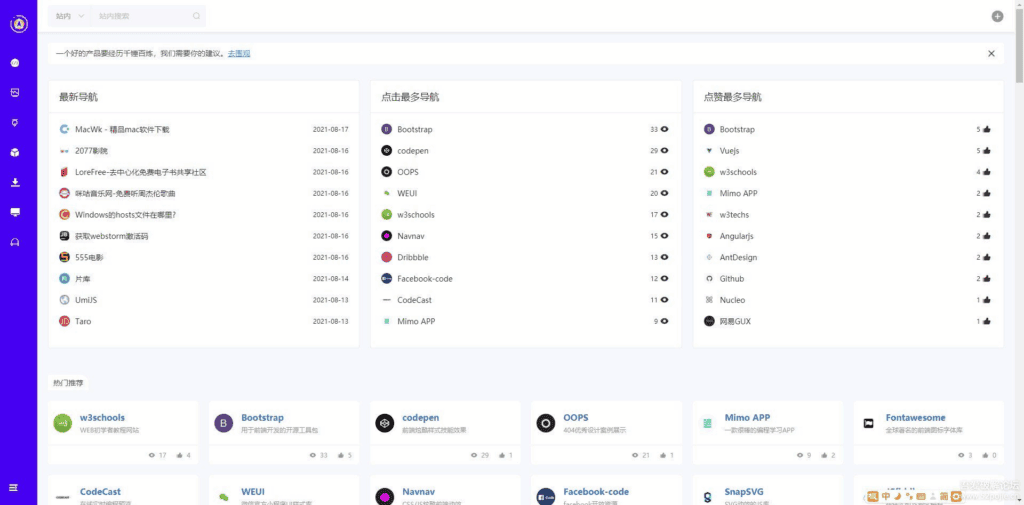The height and width of the screenshot is (505, 1024).
Task: Open the Bootstrap recommendation card title
Action: click(263, 417)
